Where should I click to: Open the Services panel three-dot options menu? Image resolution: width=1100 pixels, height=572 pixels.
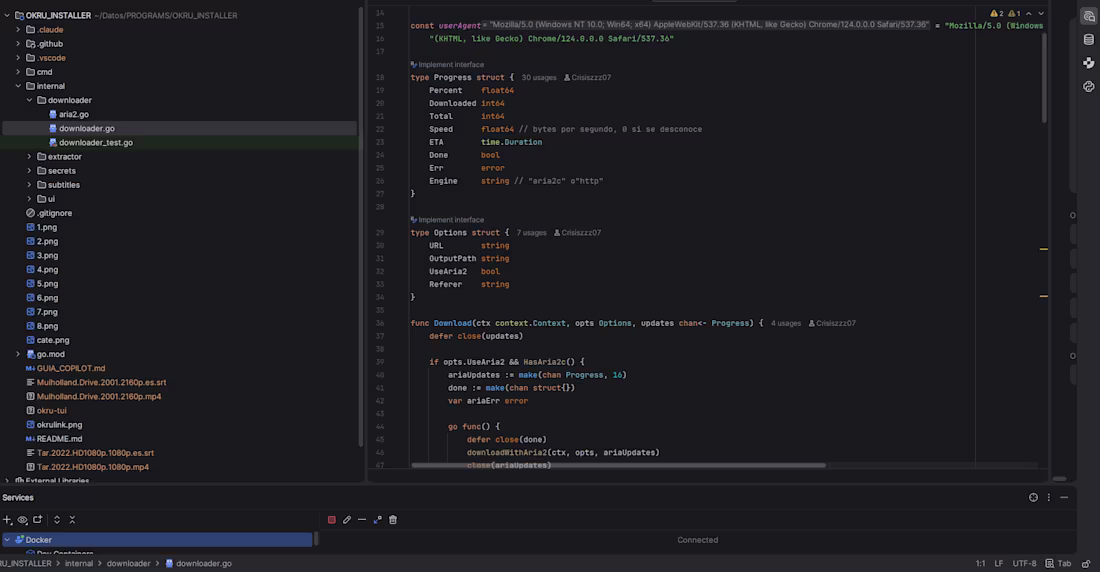click(x=1049, y=498)
